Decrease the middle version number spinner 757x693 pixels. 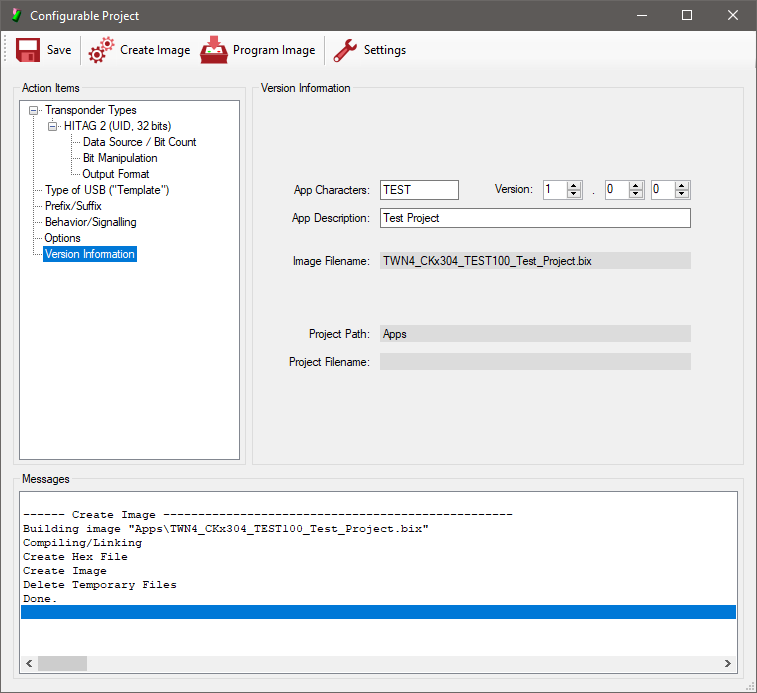coord(635,194)
